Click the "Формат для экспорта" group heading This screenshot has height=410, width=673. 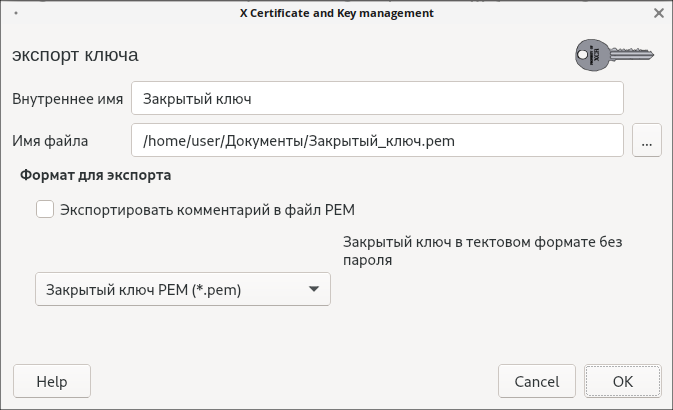96,175
